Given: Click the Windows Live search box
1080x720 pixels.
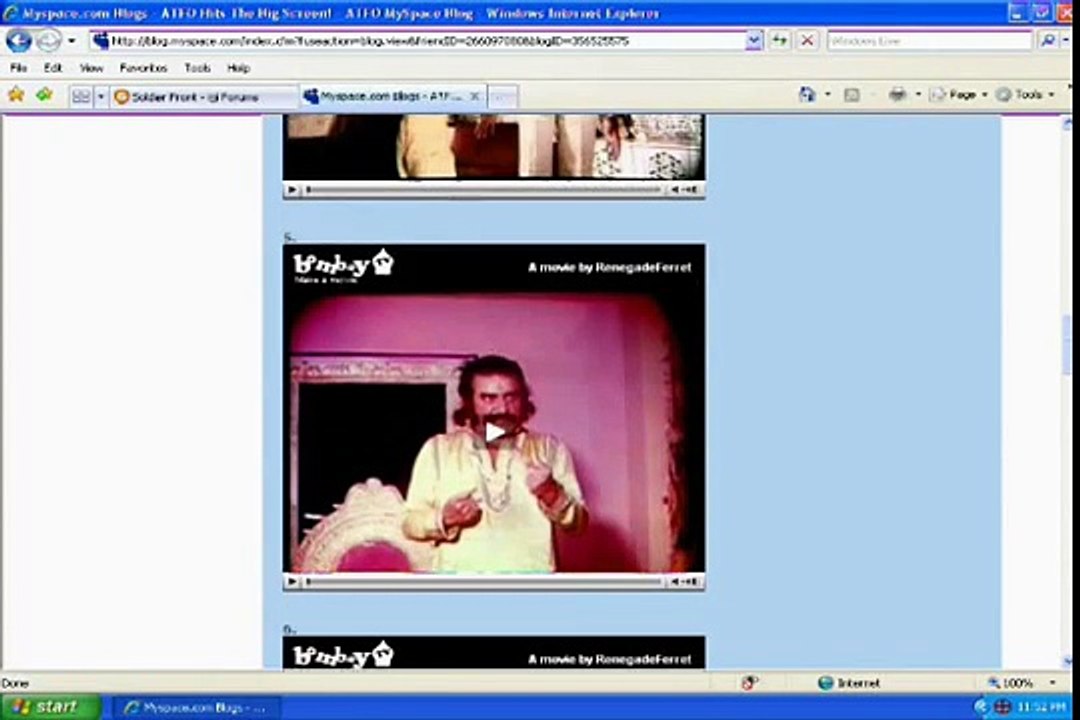Looking at the screenshot, I should click(930, 41).
